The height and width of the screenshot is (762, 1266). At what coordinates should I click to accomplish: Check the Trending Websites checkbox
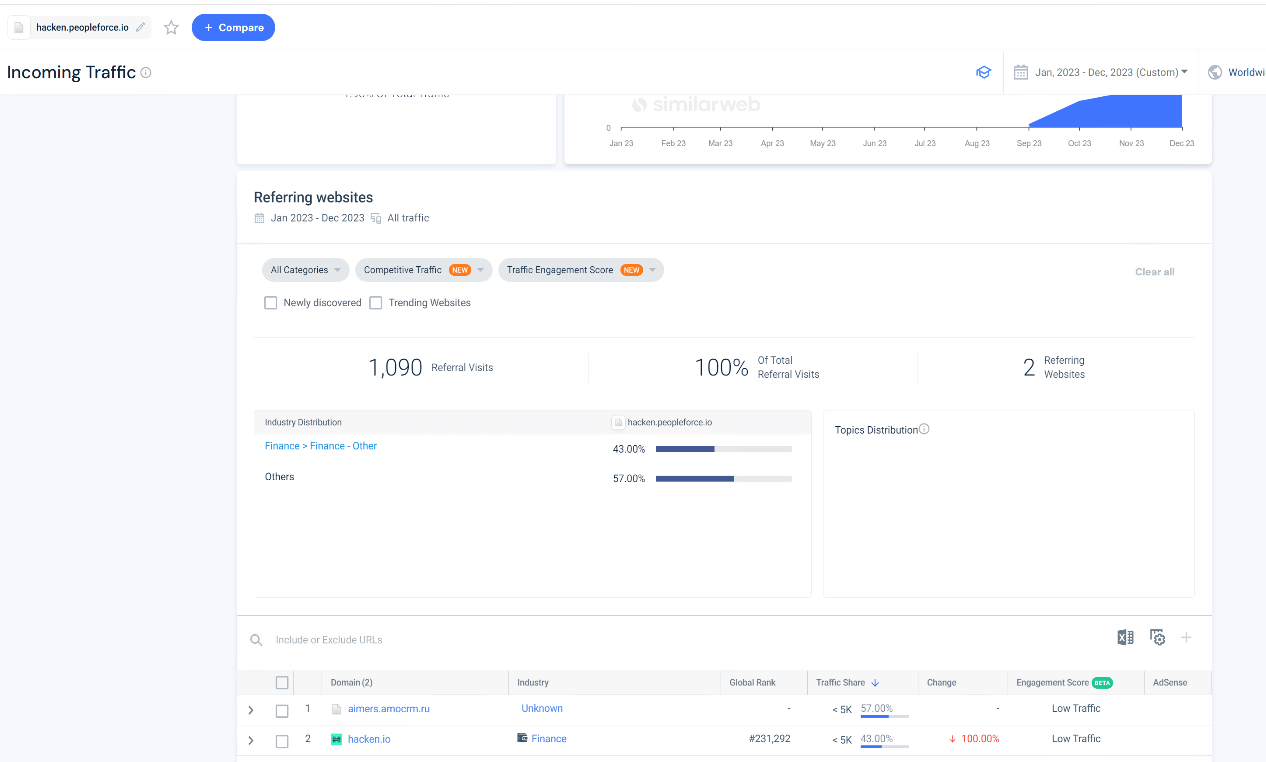pos(376,303)
